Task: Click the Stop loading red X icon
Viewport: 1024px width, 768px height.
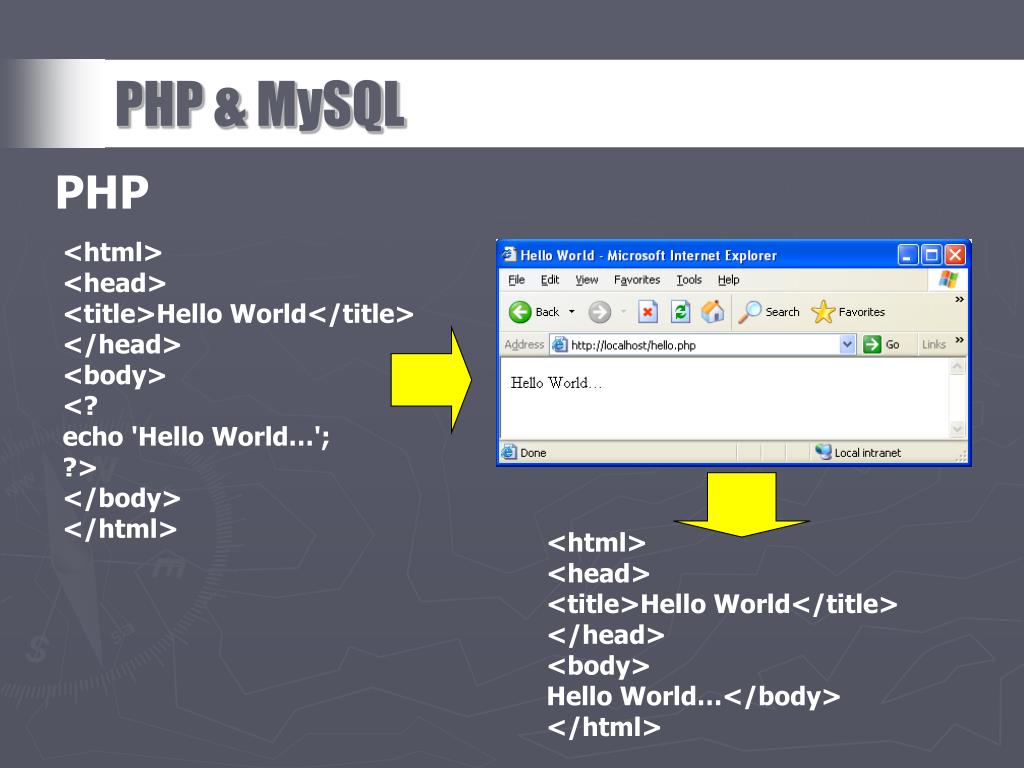Action: click(647, 312)
